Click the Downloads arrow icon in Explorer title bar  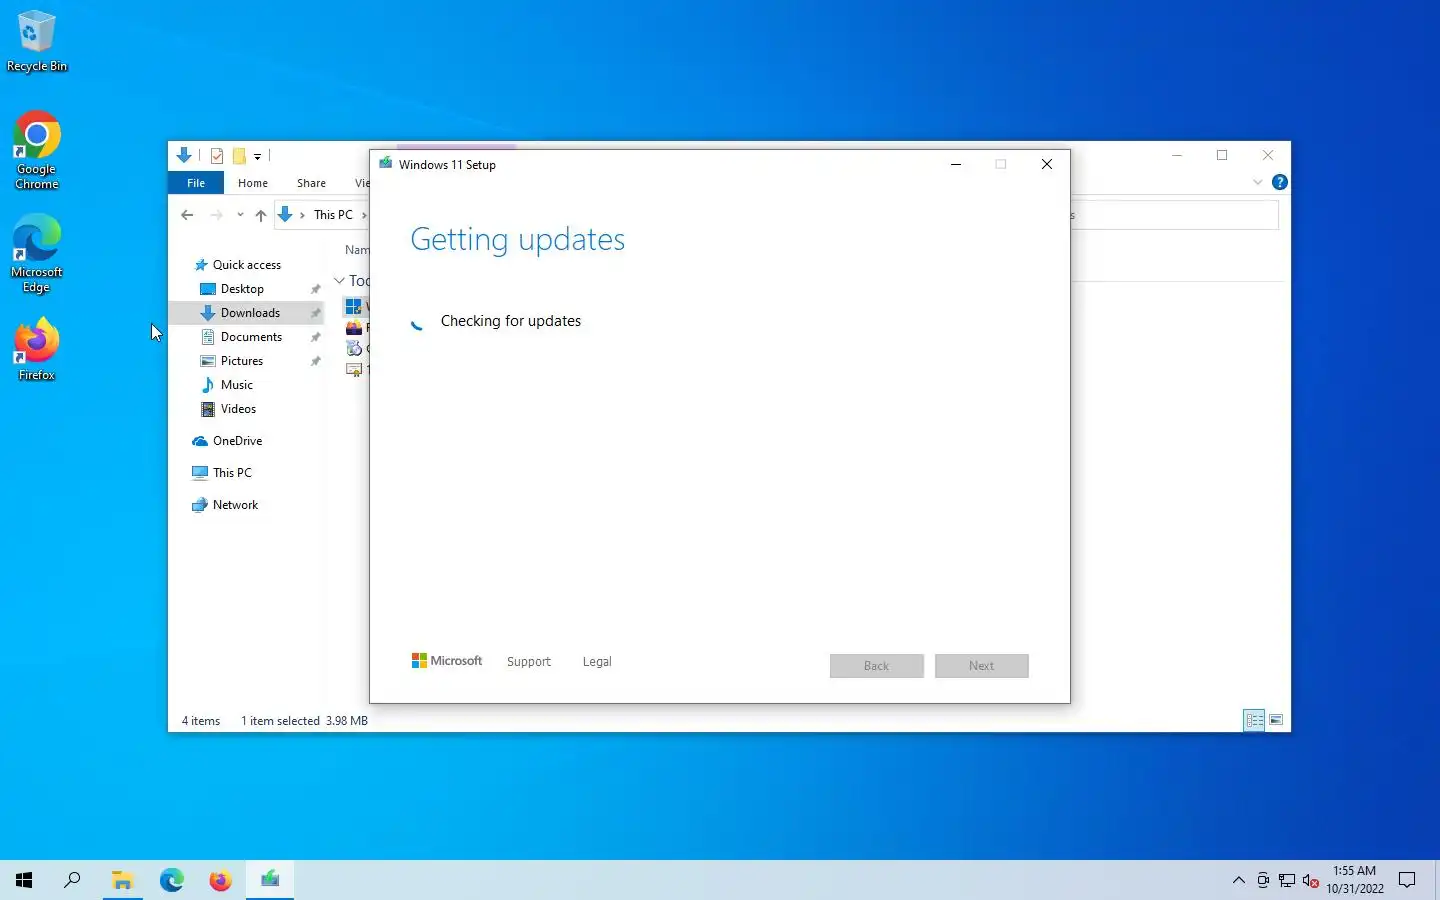pos(184,155)
